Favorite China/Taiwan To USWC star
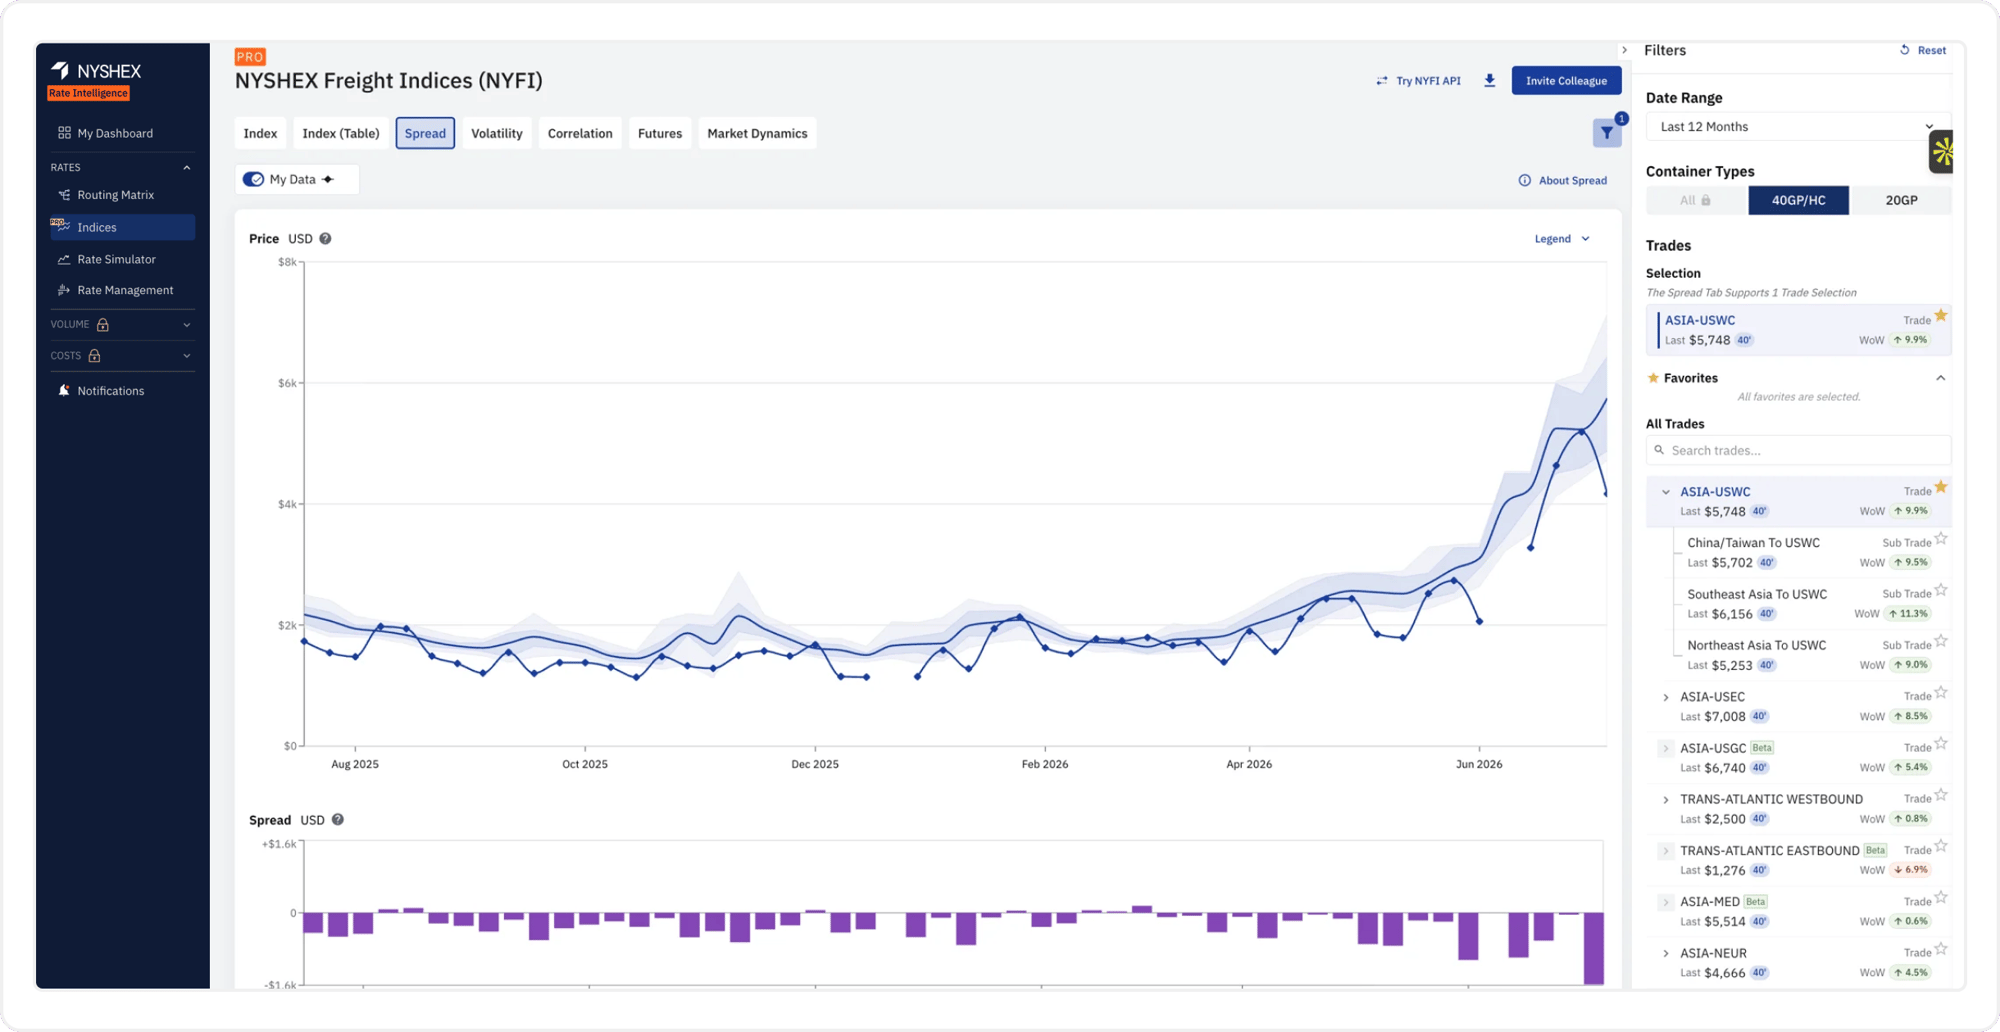Screen dimensions: 2000x1032 pyautogui.click(x=1941, y=539)
